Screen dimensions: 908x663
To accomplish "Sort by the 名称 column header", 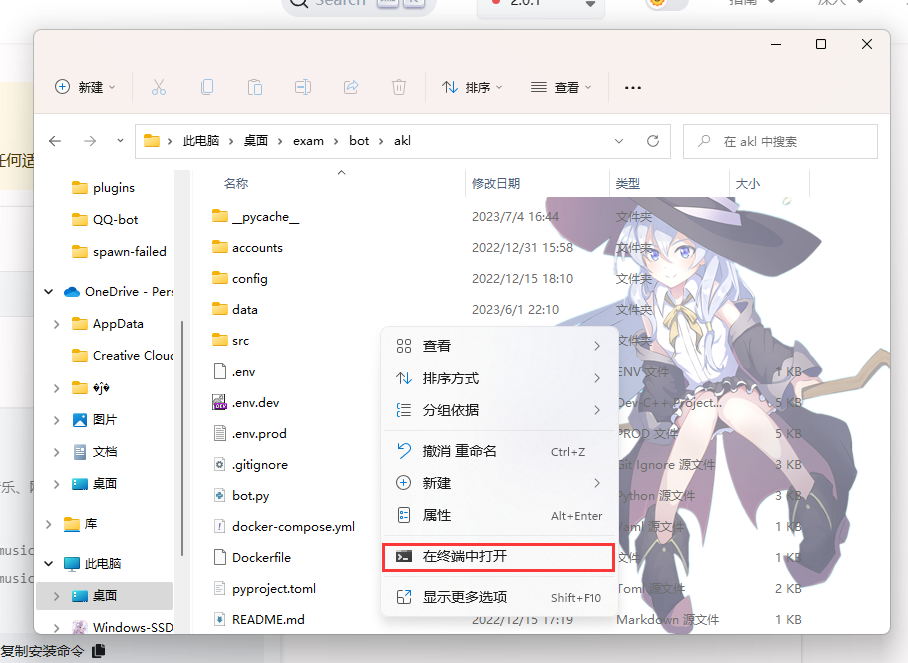I will (236, 184).
